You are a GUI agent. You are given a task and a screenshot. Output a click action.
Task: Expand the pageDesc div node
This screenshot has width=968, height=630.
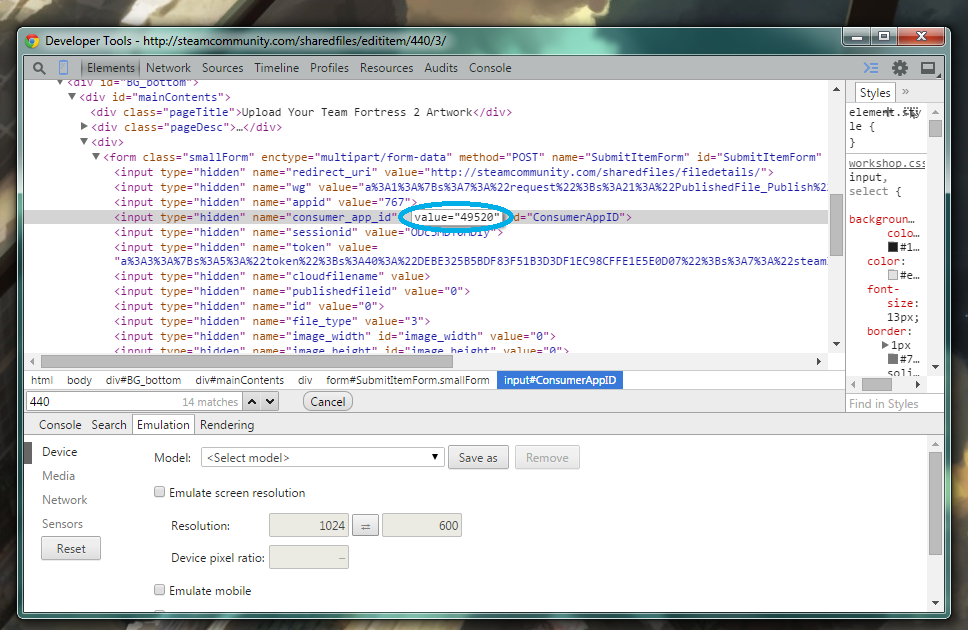[85, 127]
